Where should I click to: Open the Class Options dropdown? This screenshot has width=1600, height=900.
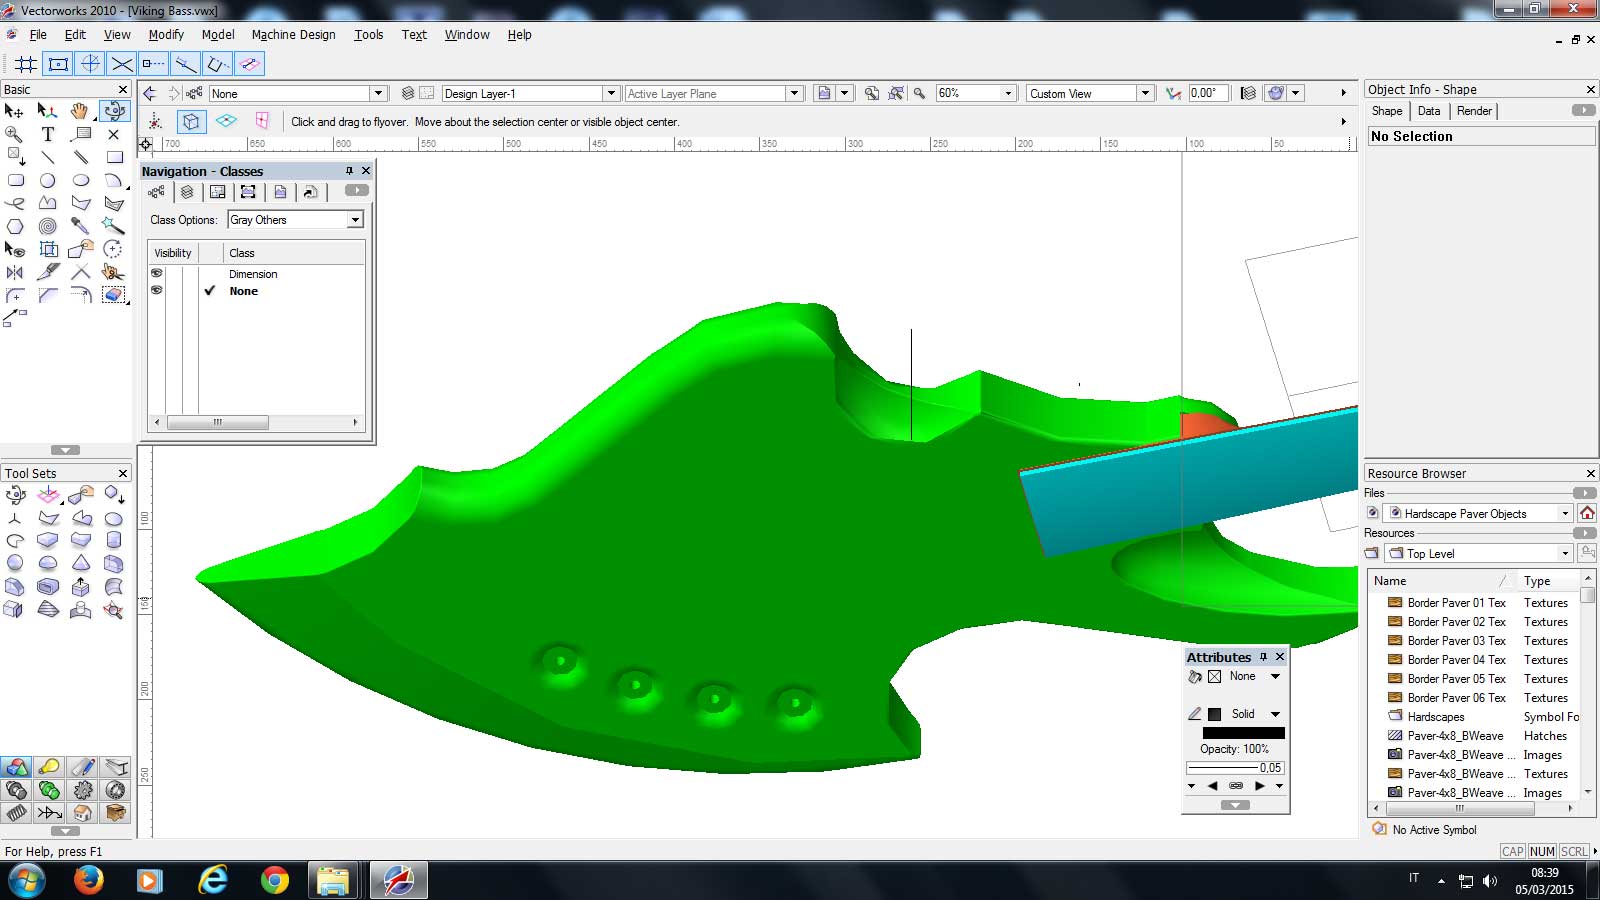355,220
